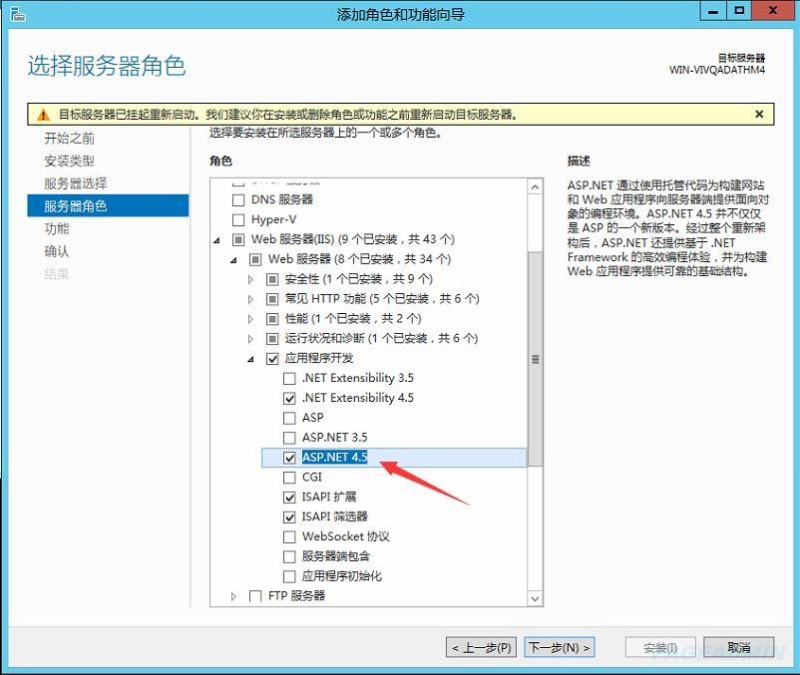The image size is (800, 675).
Task: Toggle the 性能 checkbox
Action: click(272, 319)
